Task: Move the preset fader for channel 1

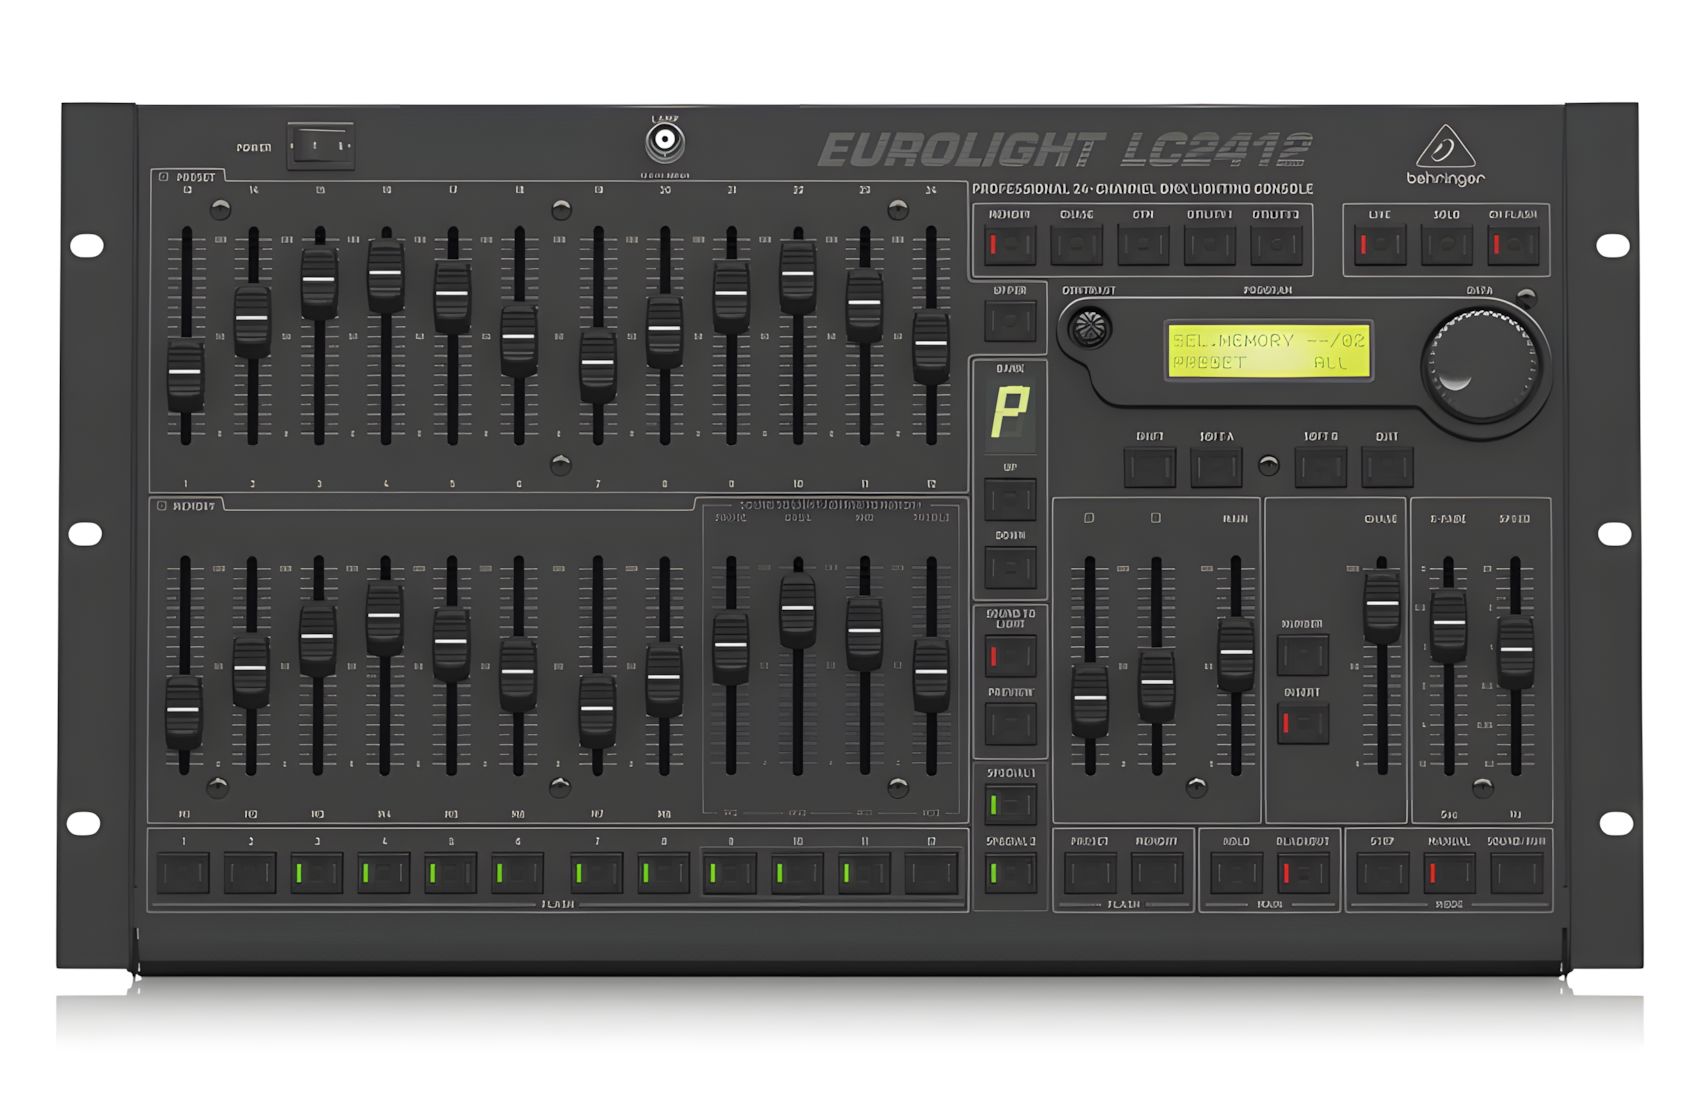Action: pyautogui.click(x=186, y=376)
